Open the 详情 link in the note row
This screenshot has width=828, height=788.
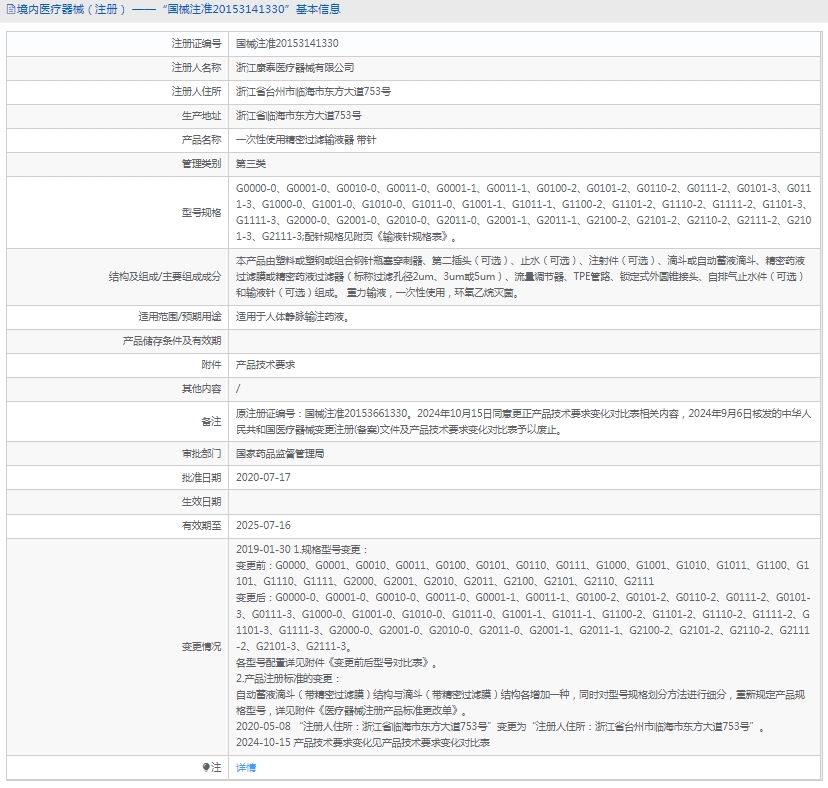pos(245,767)
